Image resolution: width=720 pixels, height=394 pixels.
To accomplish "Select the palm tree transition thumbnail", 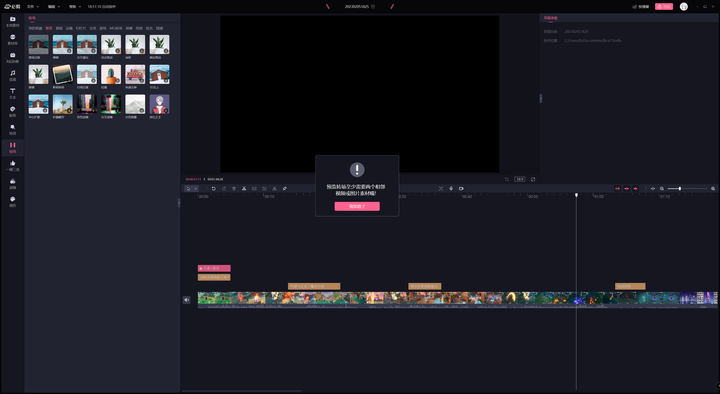I will click(62, 104).
